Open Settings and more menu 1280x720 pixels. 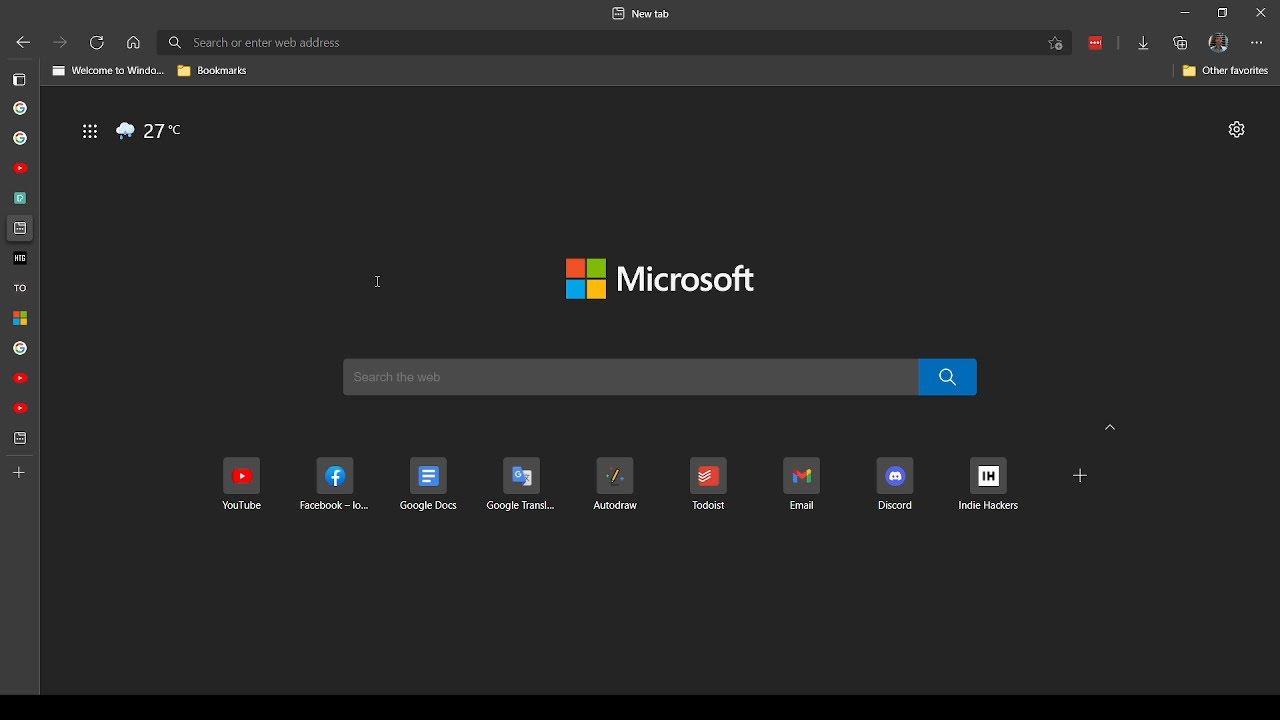[1258, 43]
